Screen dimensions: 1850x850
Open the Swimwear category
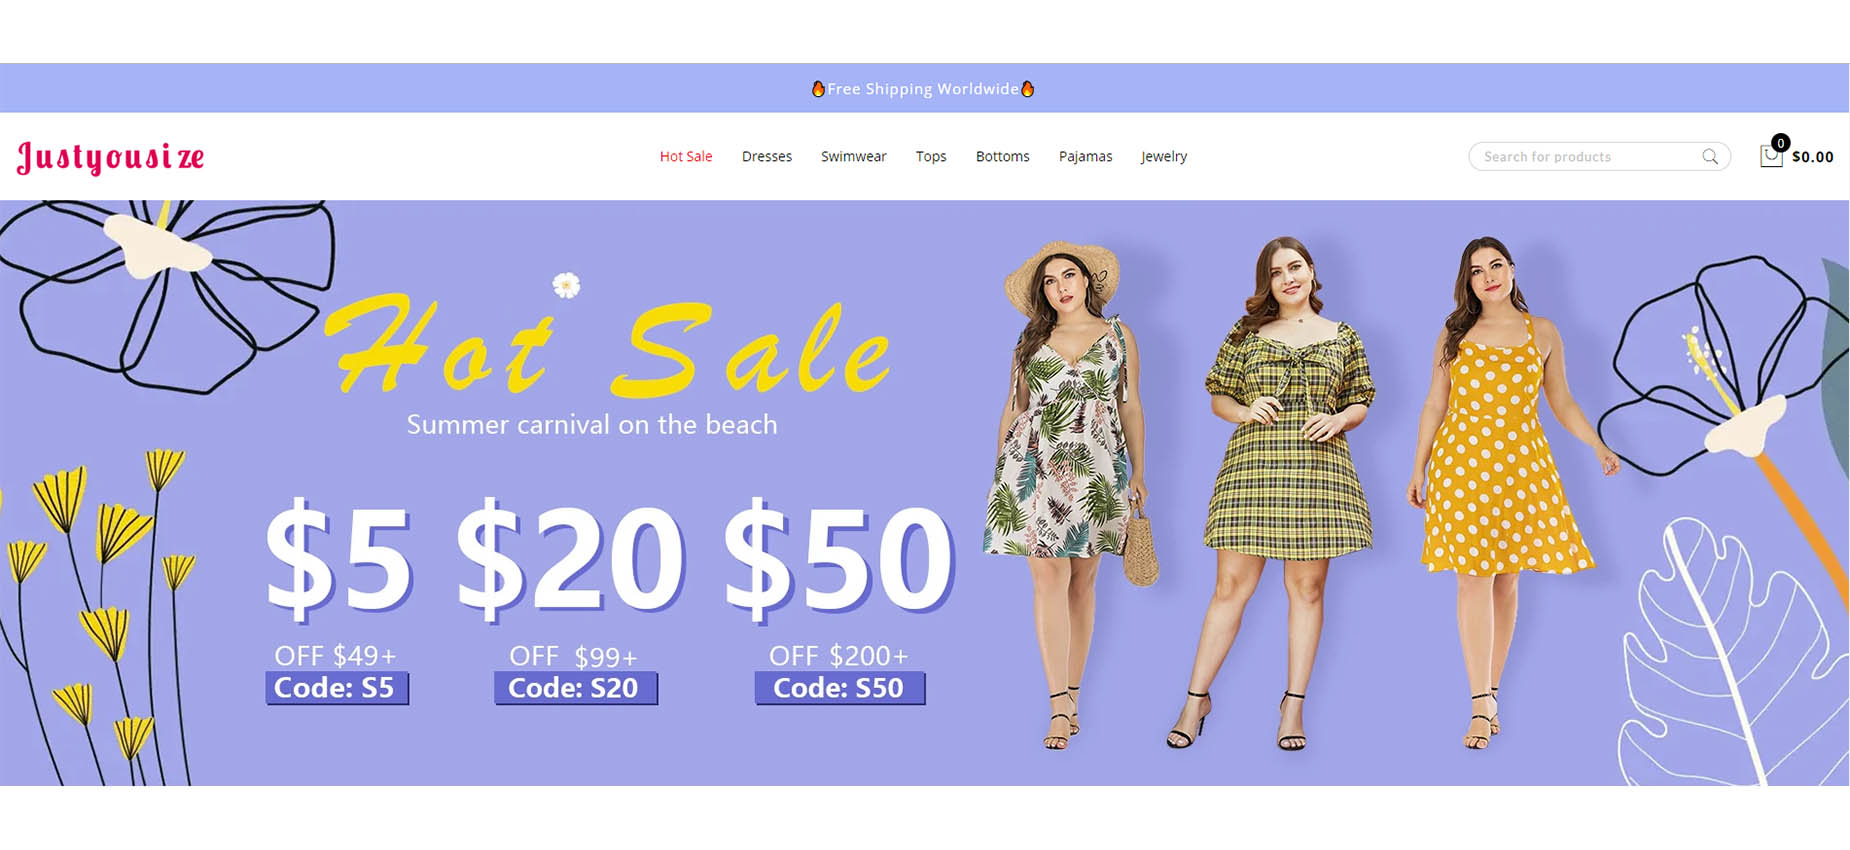(x=853, y=156)
